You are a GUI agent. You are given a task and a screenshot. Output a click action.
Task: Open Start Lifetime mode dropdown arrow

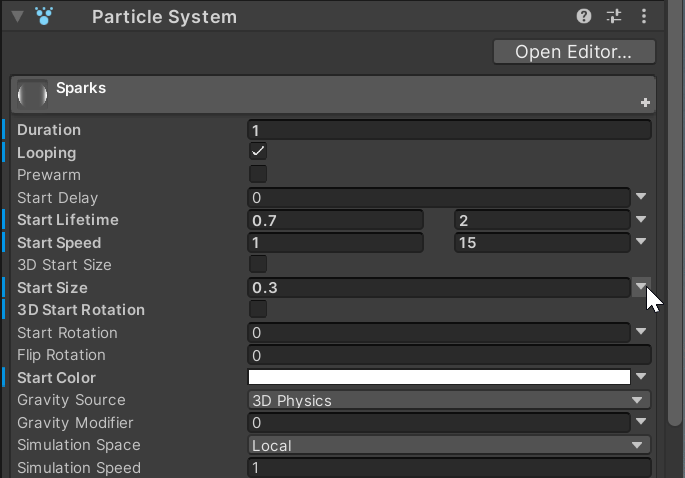pos(641,219)
